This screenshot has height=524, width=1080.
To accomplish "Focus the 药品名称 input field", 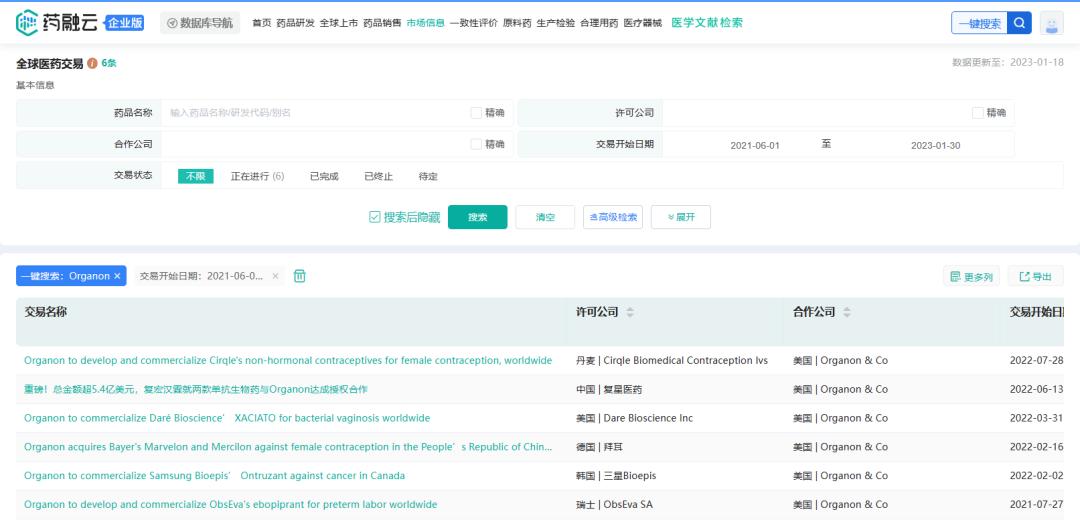I will point(317,113).
